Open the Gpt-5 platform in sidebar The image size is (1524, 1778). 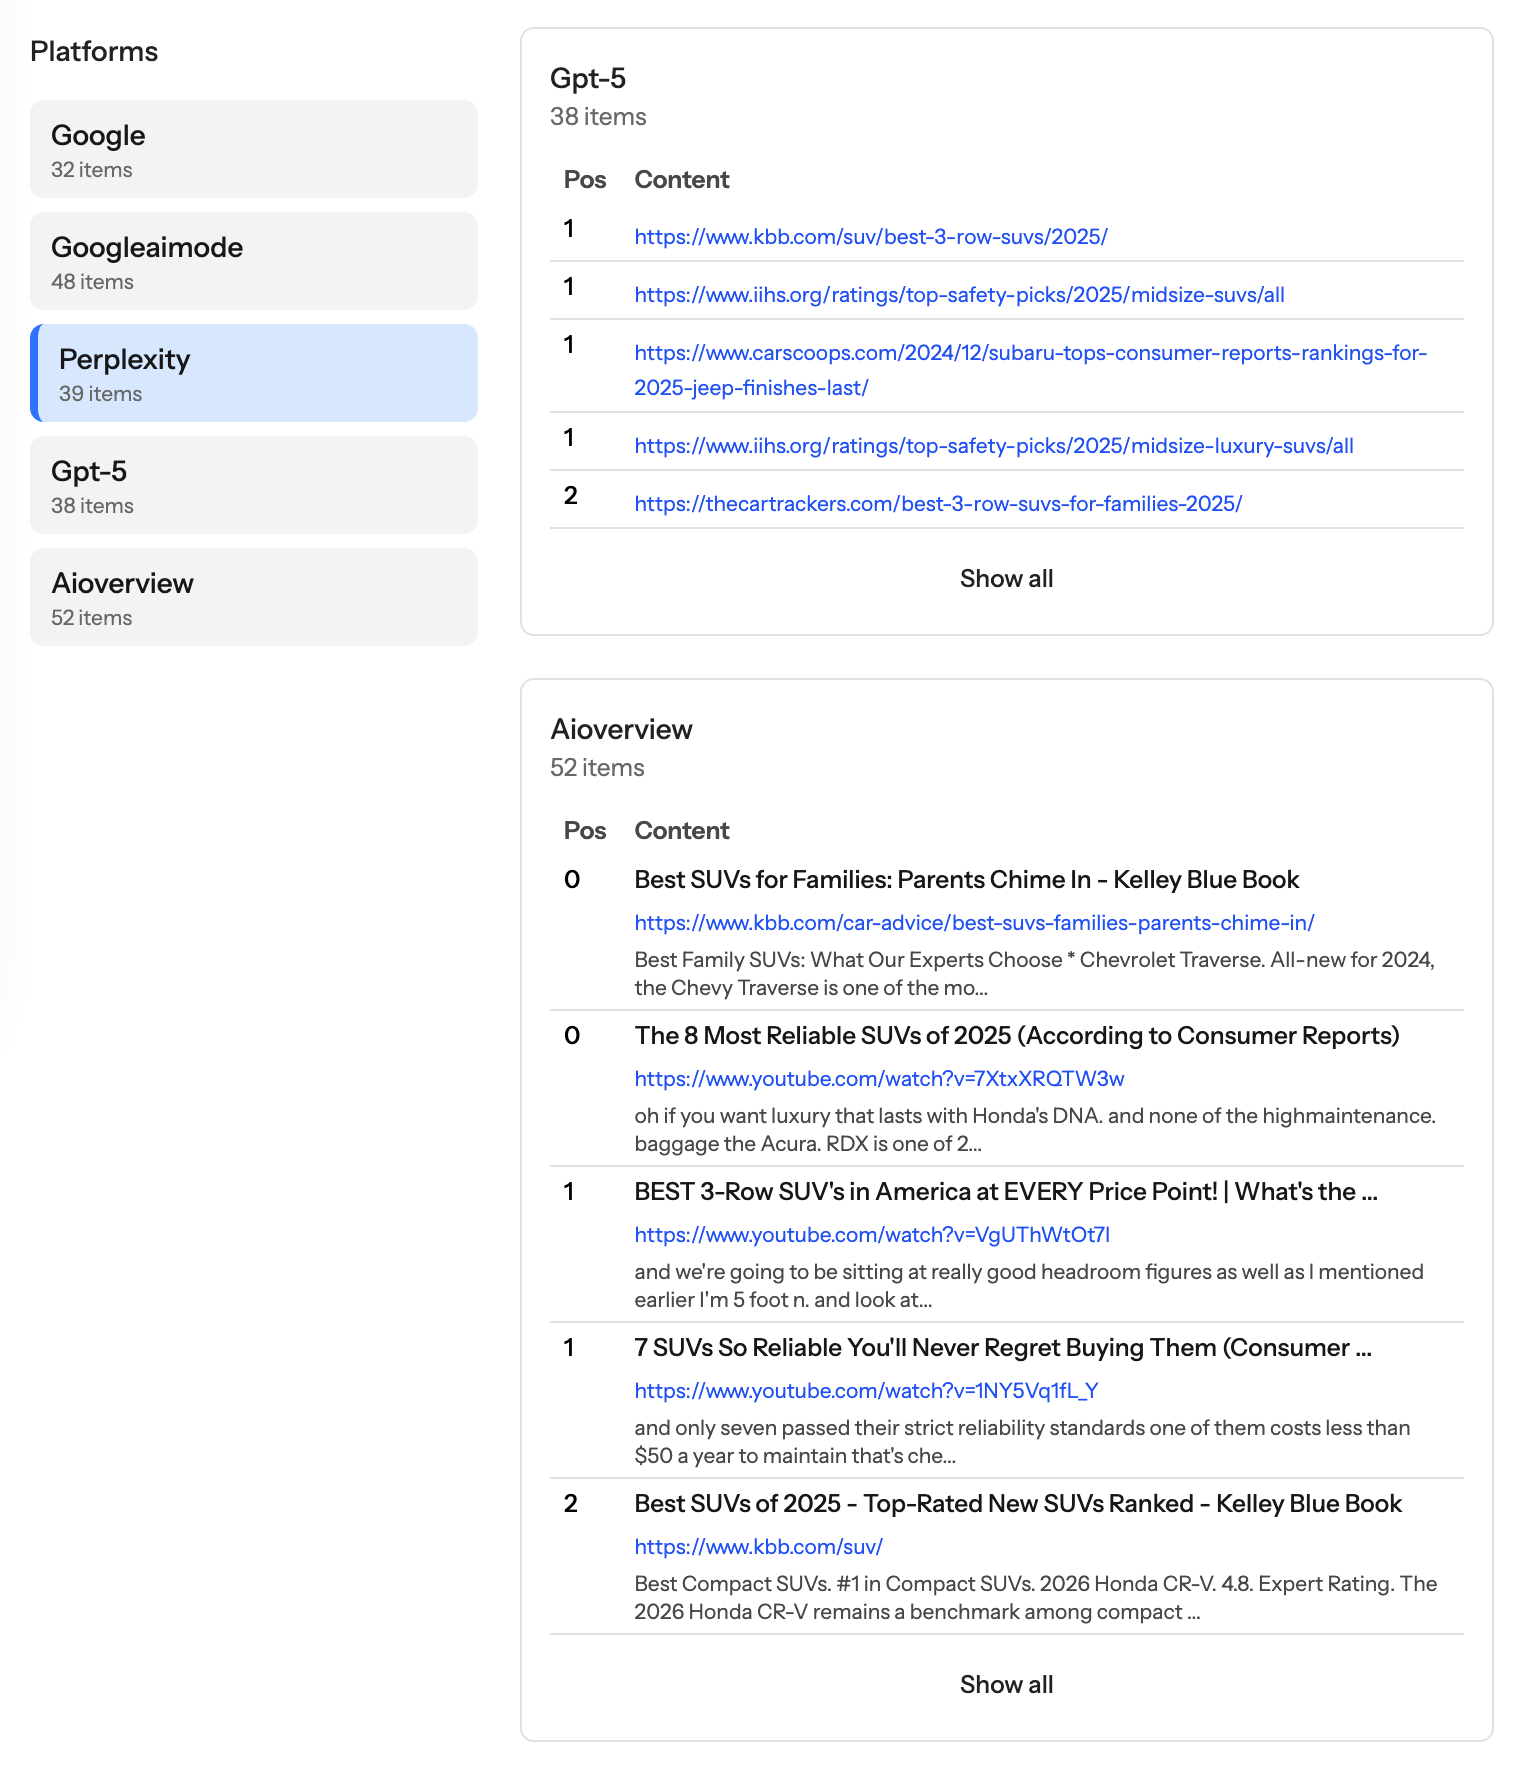pyautogui.click(x=253, y=485)
